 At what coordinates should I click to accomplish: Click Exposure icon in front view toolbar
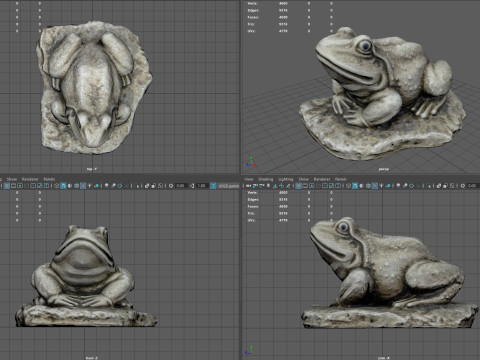point(171,186)
